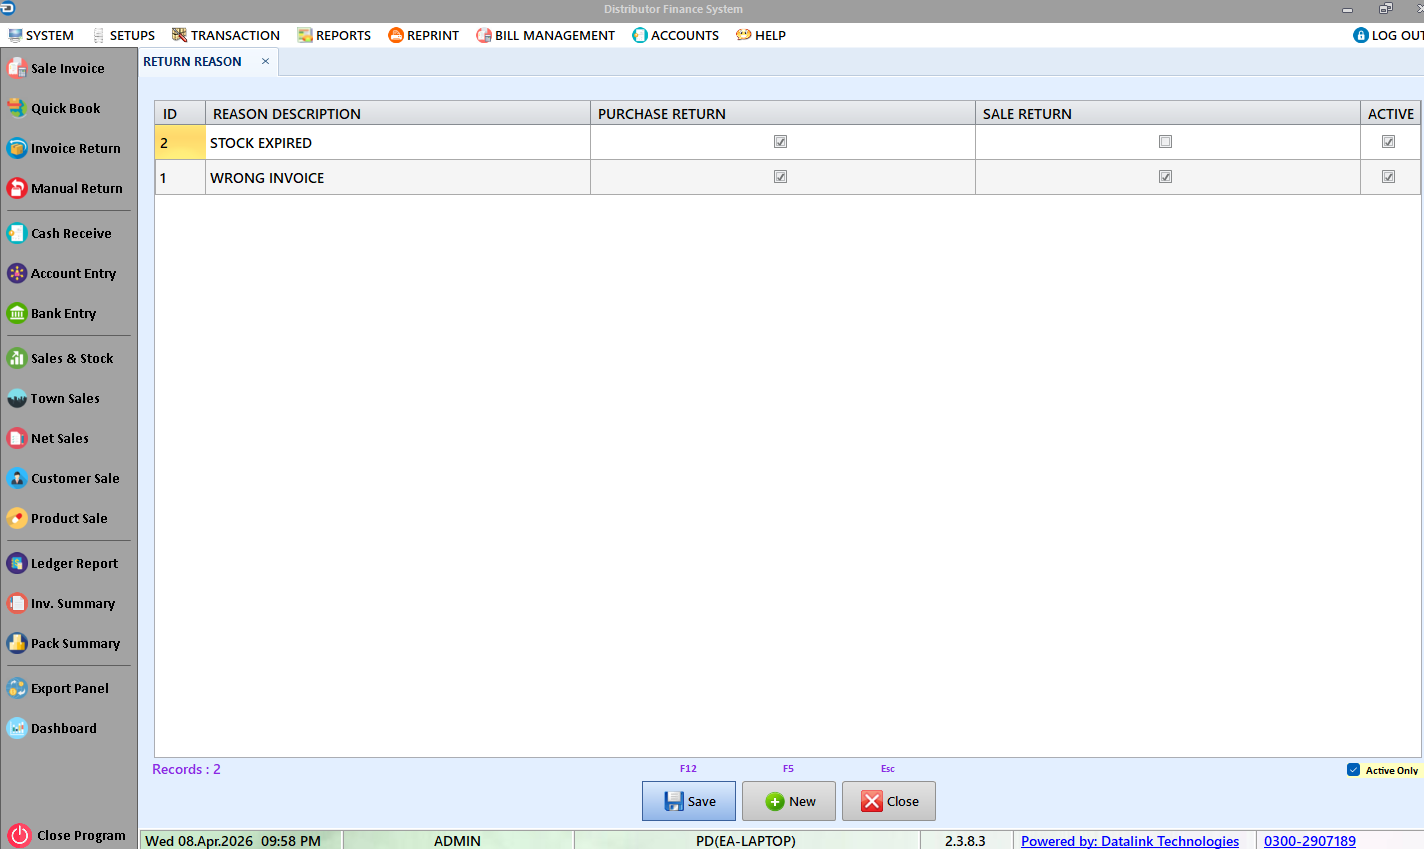Open the REPORTS menu
1424x849 pixels.
click(x=334, y=35)
